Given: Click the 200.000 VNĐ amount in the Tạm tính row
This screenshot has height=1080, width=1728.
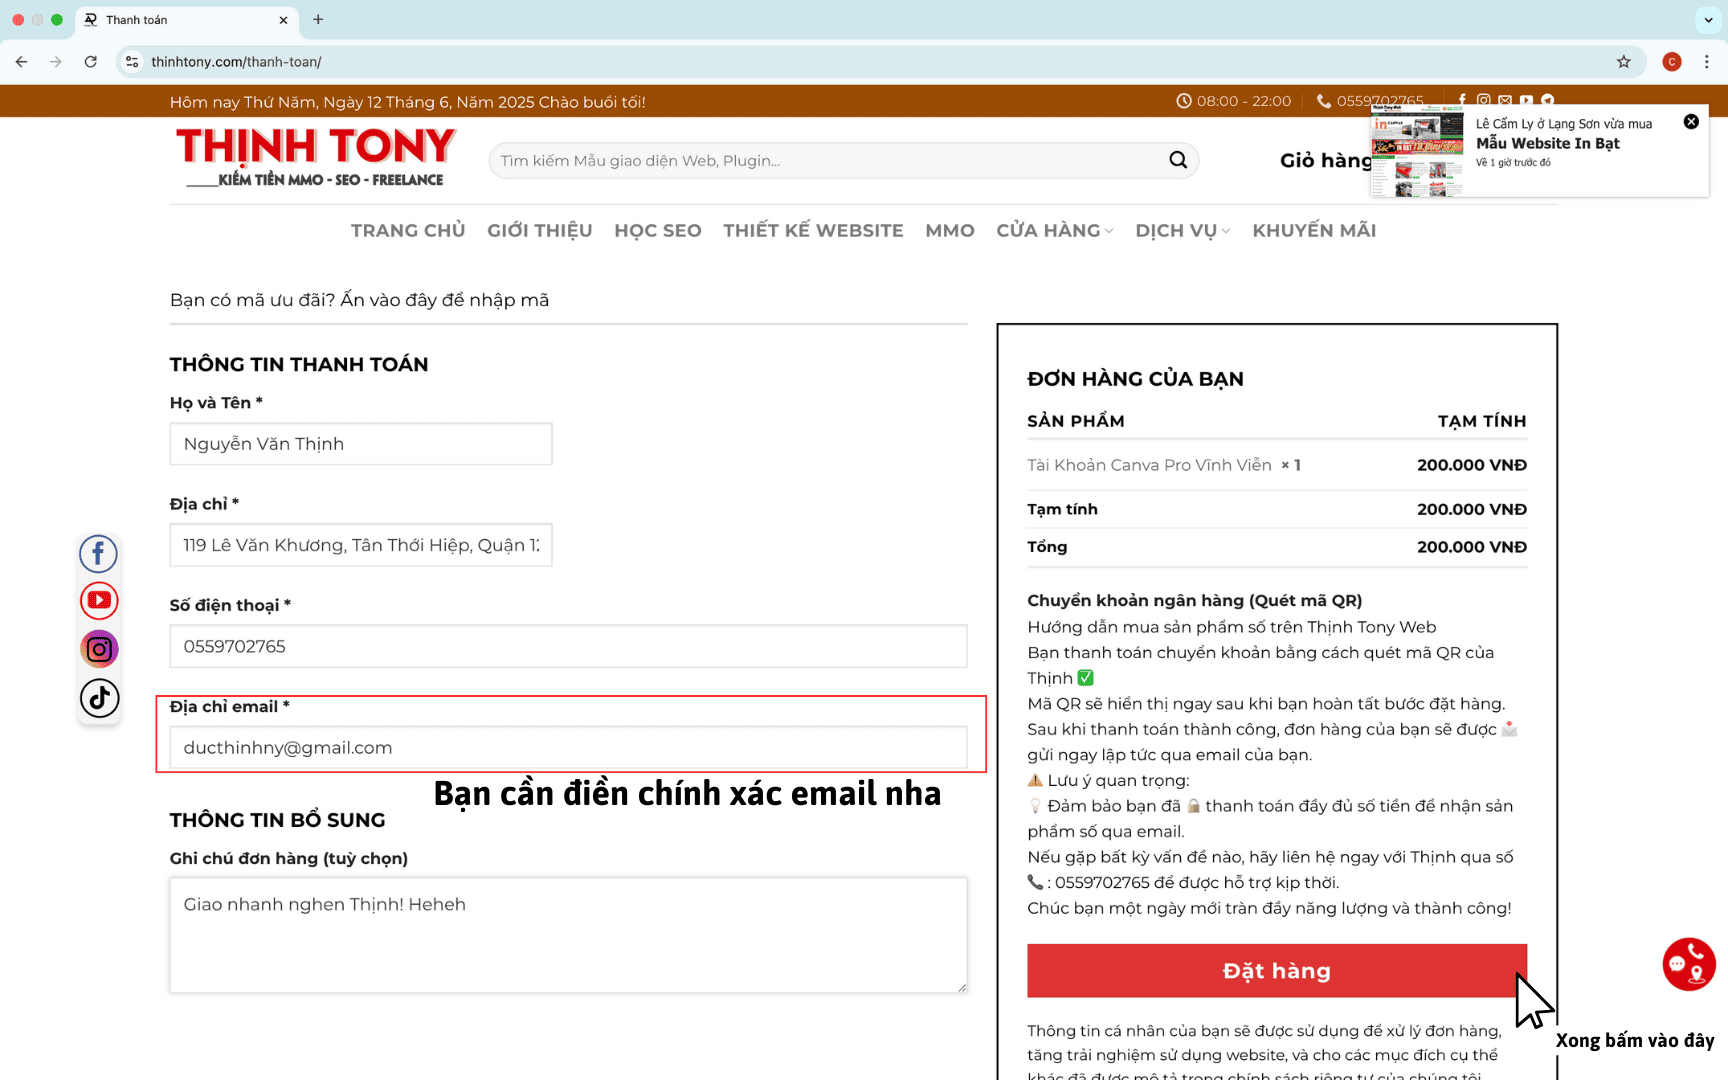Looking at the screenshot, I should [x=1471, y=509].
